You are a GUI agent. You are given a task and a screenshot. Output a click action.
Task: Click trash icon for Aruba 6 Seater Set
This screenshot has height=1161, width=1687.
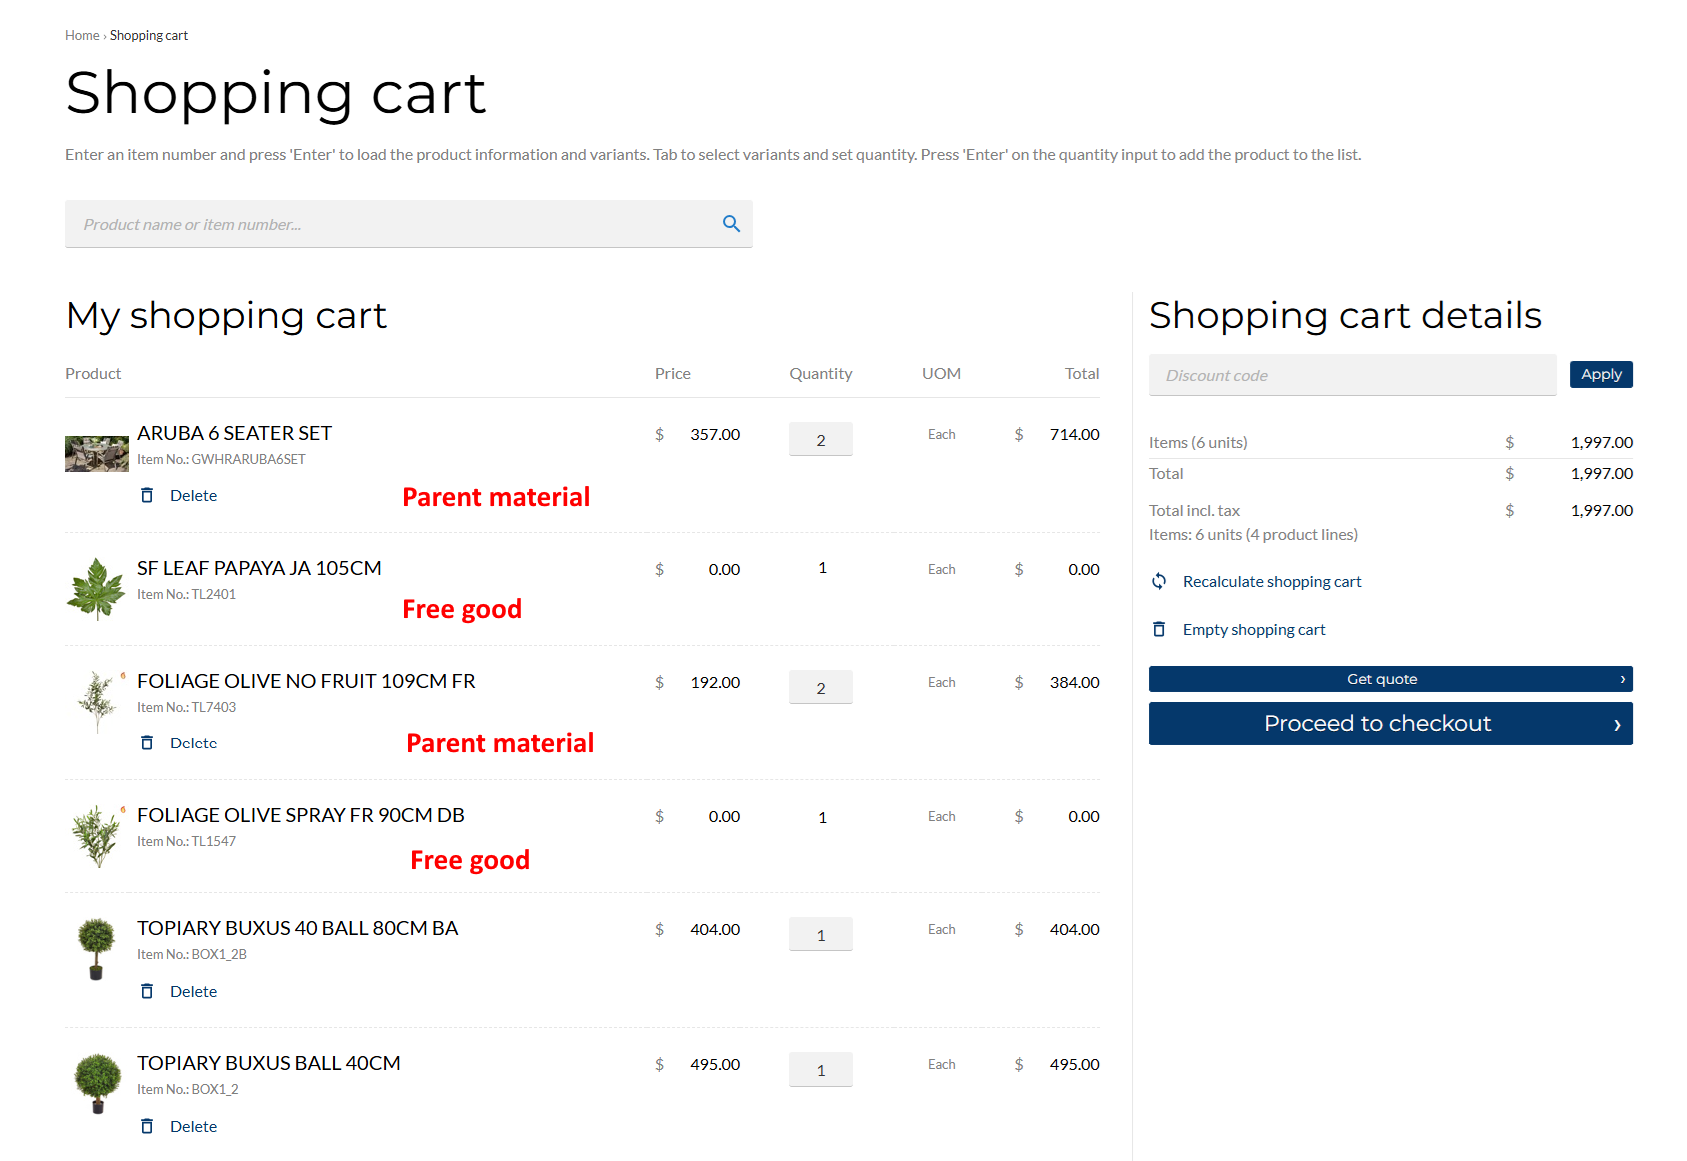(147, 495)
